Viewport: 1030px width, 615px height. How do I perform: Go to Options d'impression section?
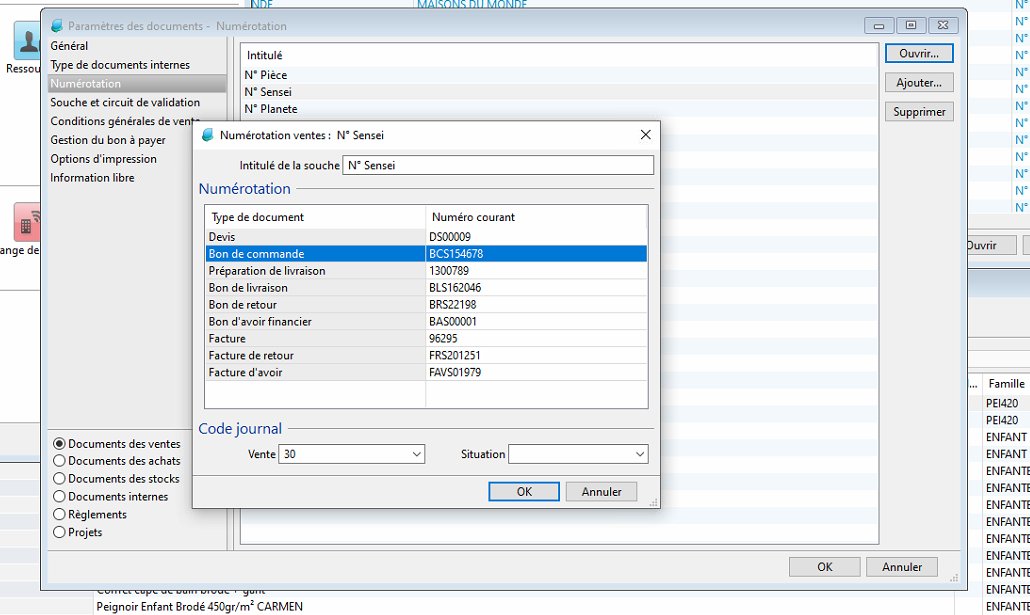click(104, 159)
